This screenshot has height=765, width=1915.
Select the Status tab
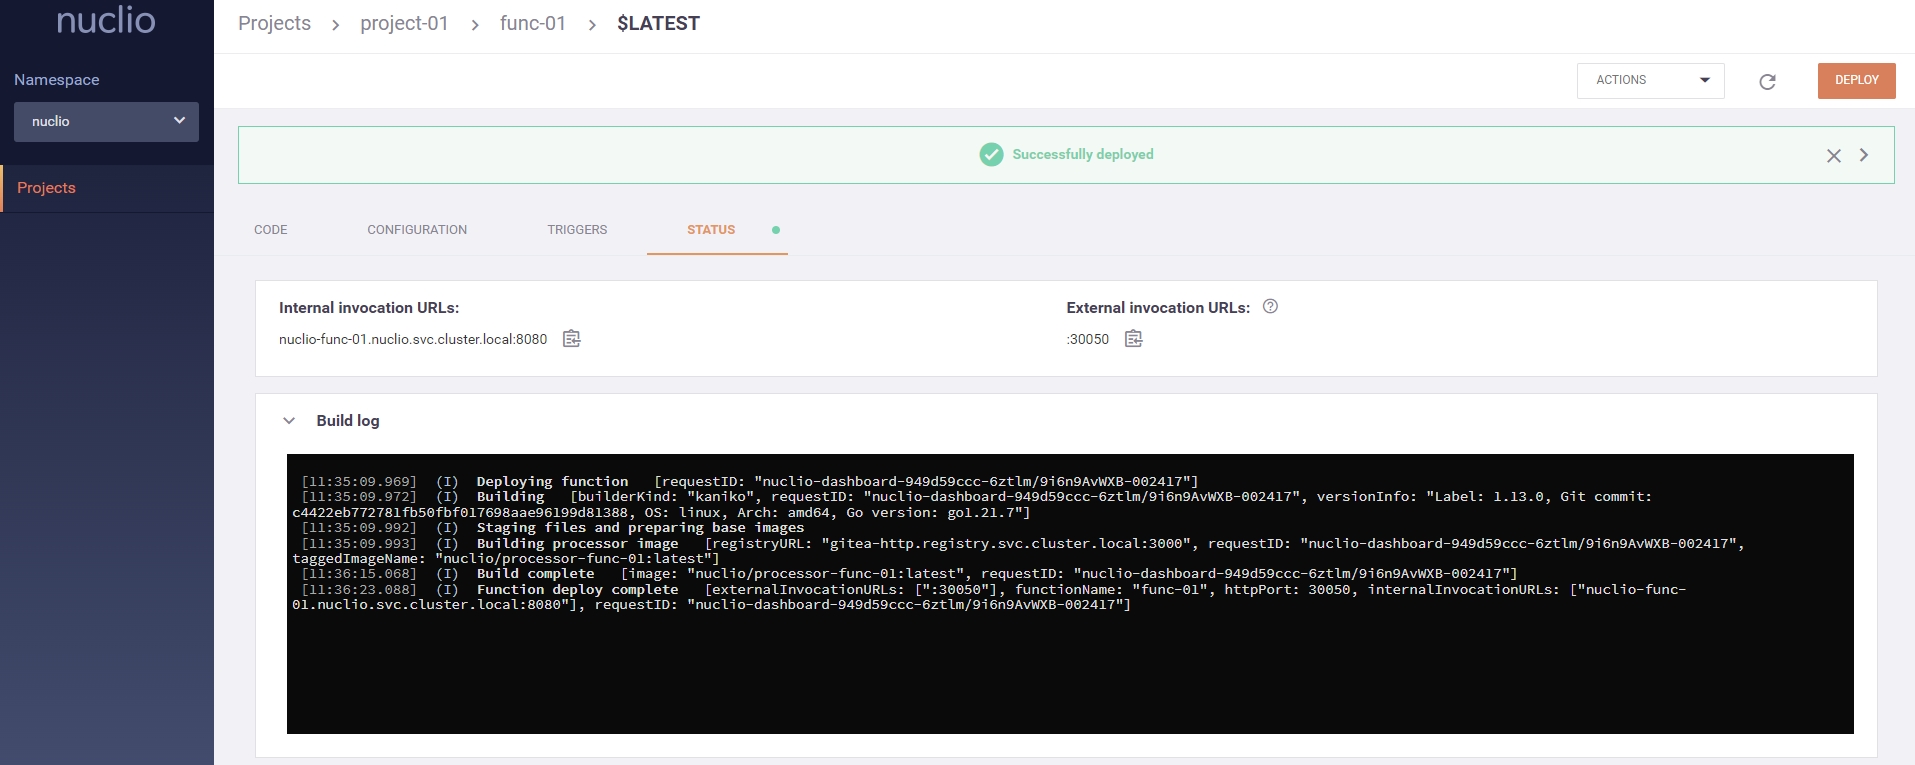tap(711, 230)
